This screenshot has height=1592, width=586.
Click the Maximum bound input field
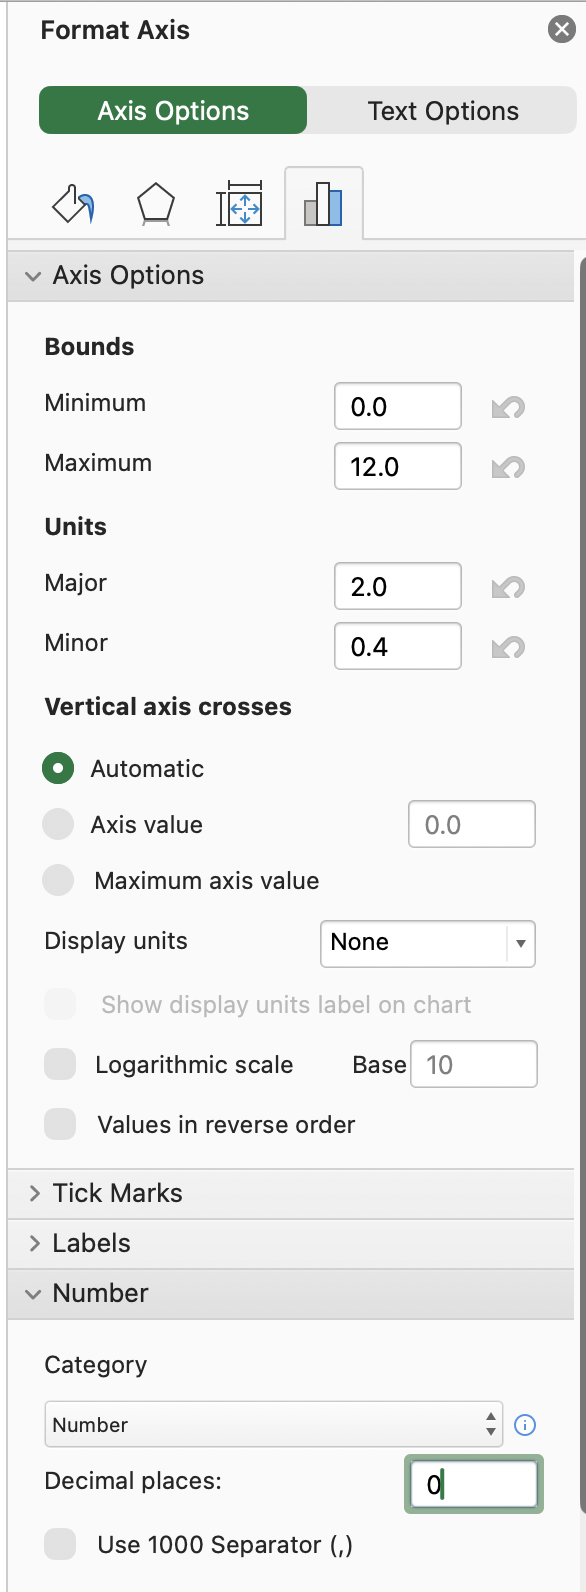(x=398, y=466)
